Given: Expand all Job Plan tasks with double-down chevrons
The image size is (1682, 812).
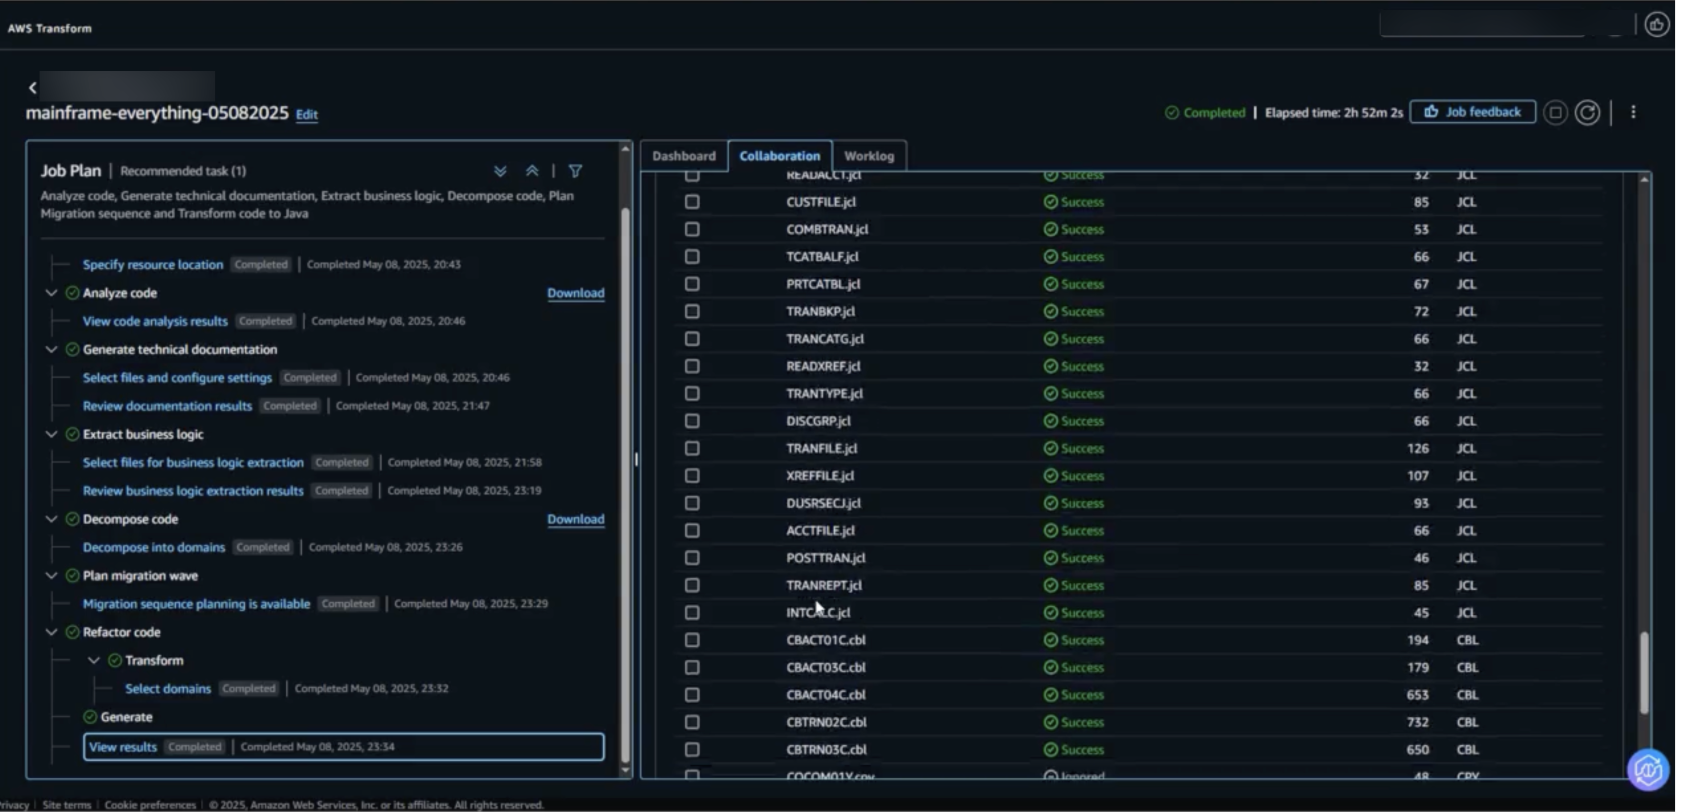Looking at the screenshot, I should pos(500,171).
